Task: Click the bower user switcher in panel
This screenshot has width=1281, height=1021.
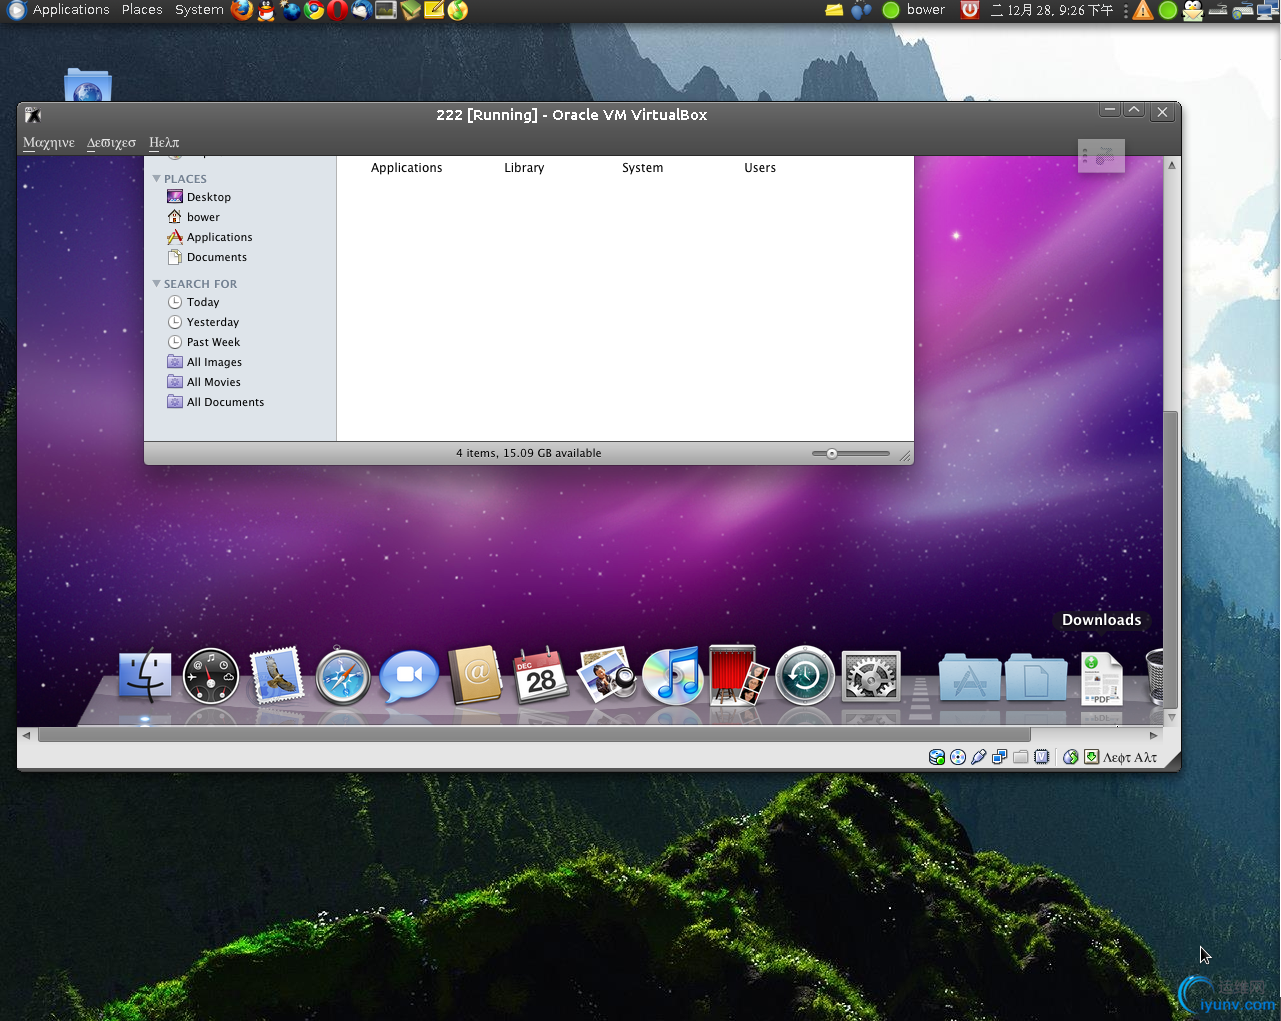Action: 926,10
